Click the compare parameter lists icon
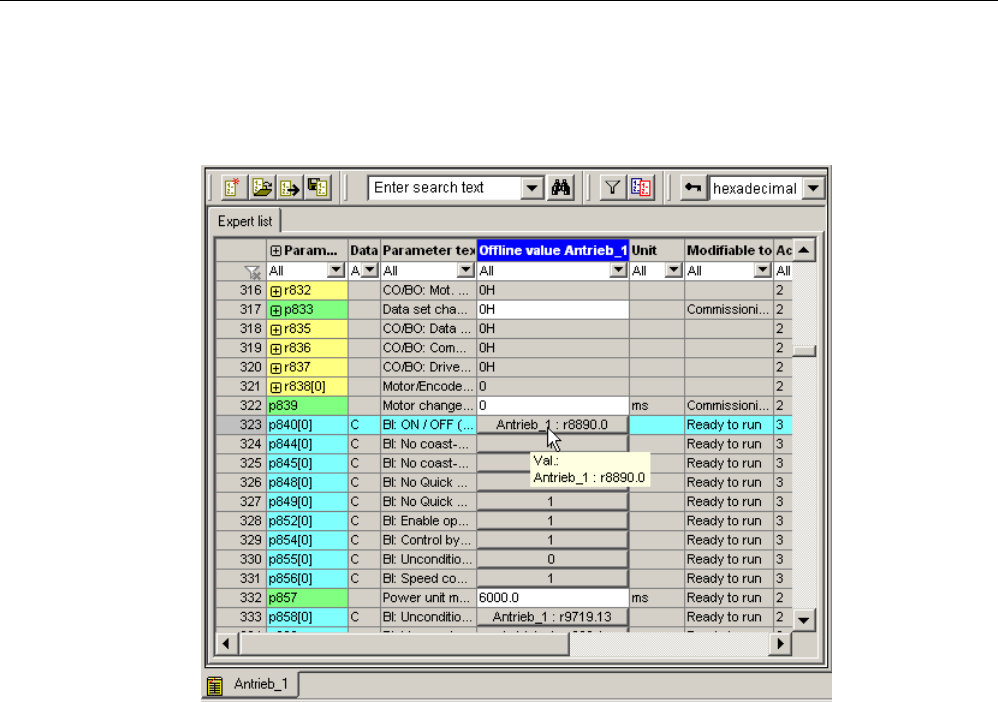The image size is (998, 702). (x=641, y=188)
